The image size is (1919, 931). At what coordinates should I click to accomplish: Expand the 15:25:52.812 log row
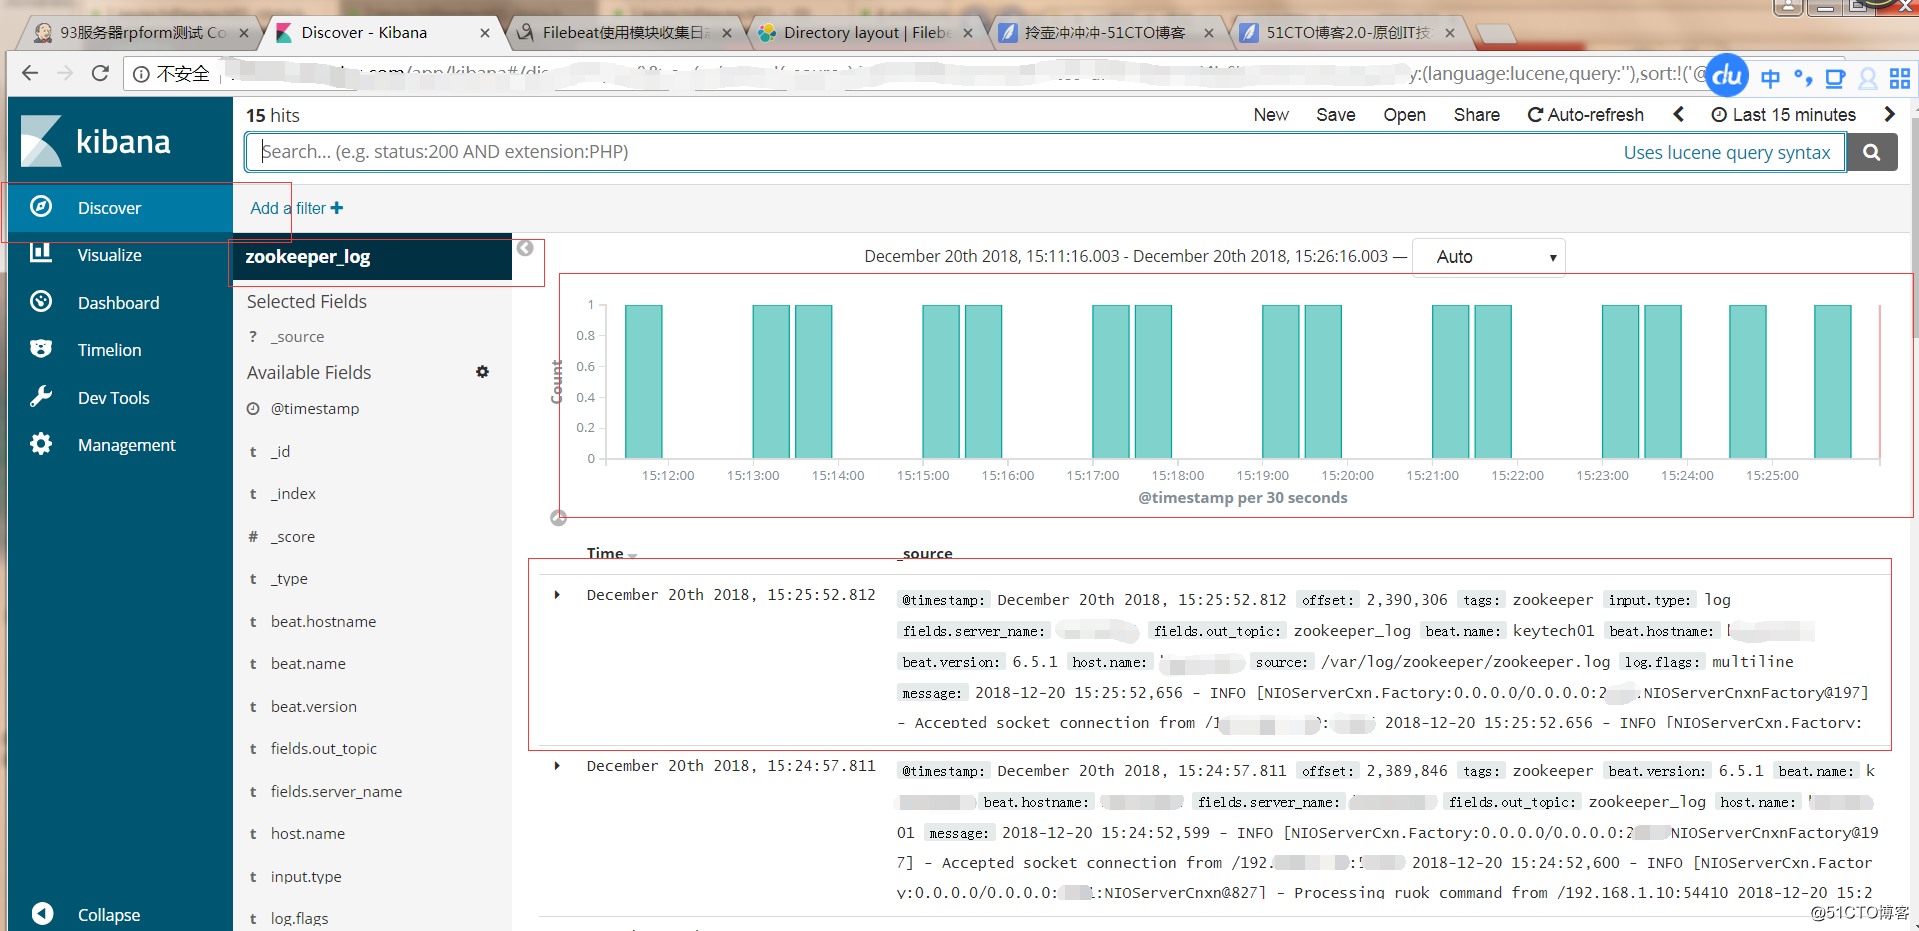(557, 595)
